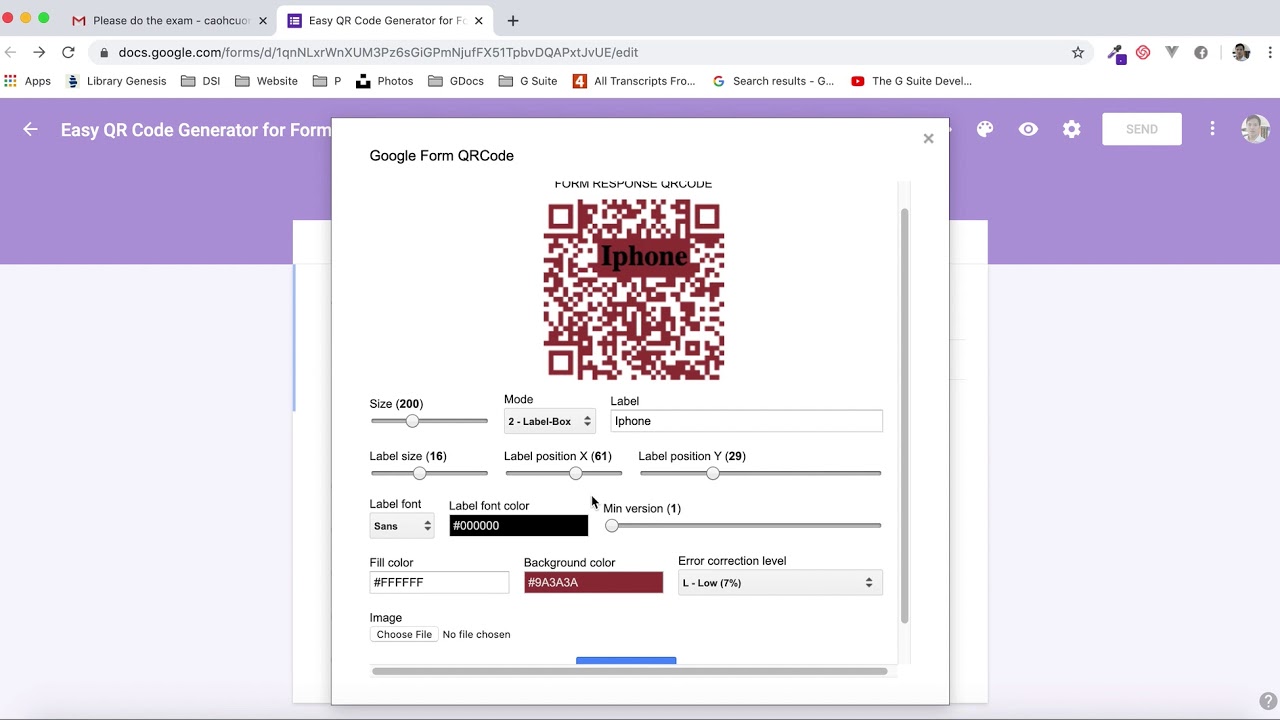
Task: Click the dialog vertical scrollbar
Action: pos(905,415)
